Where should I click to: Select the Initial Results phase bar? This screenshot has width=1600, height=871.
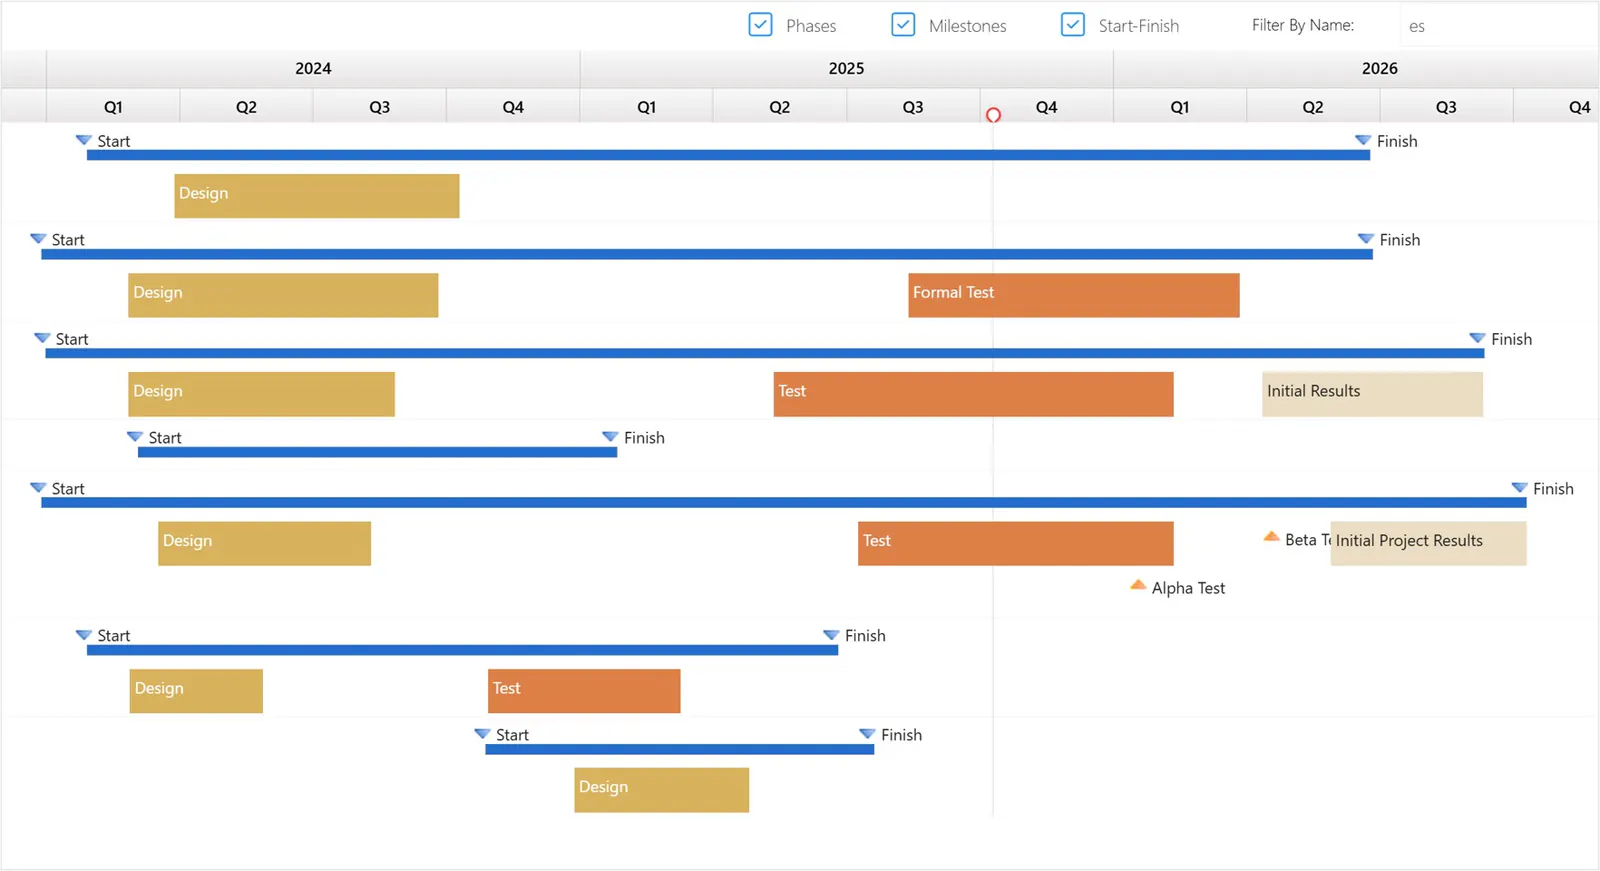pos(1372,394)
